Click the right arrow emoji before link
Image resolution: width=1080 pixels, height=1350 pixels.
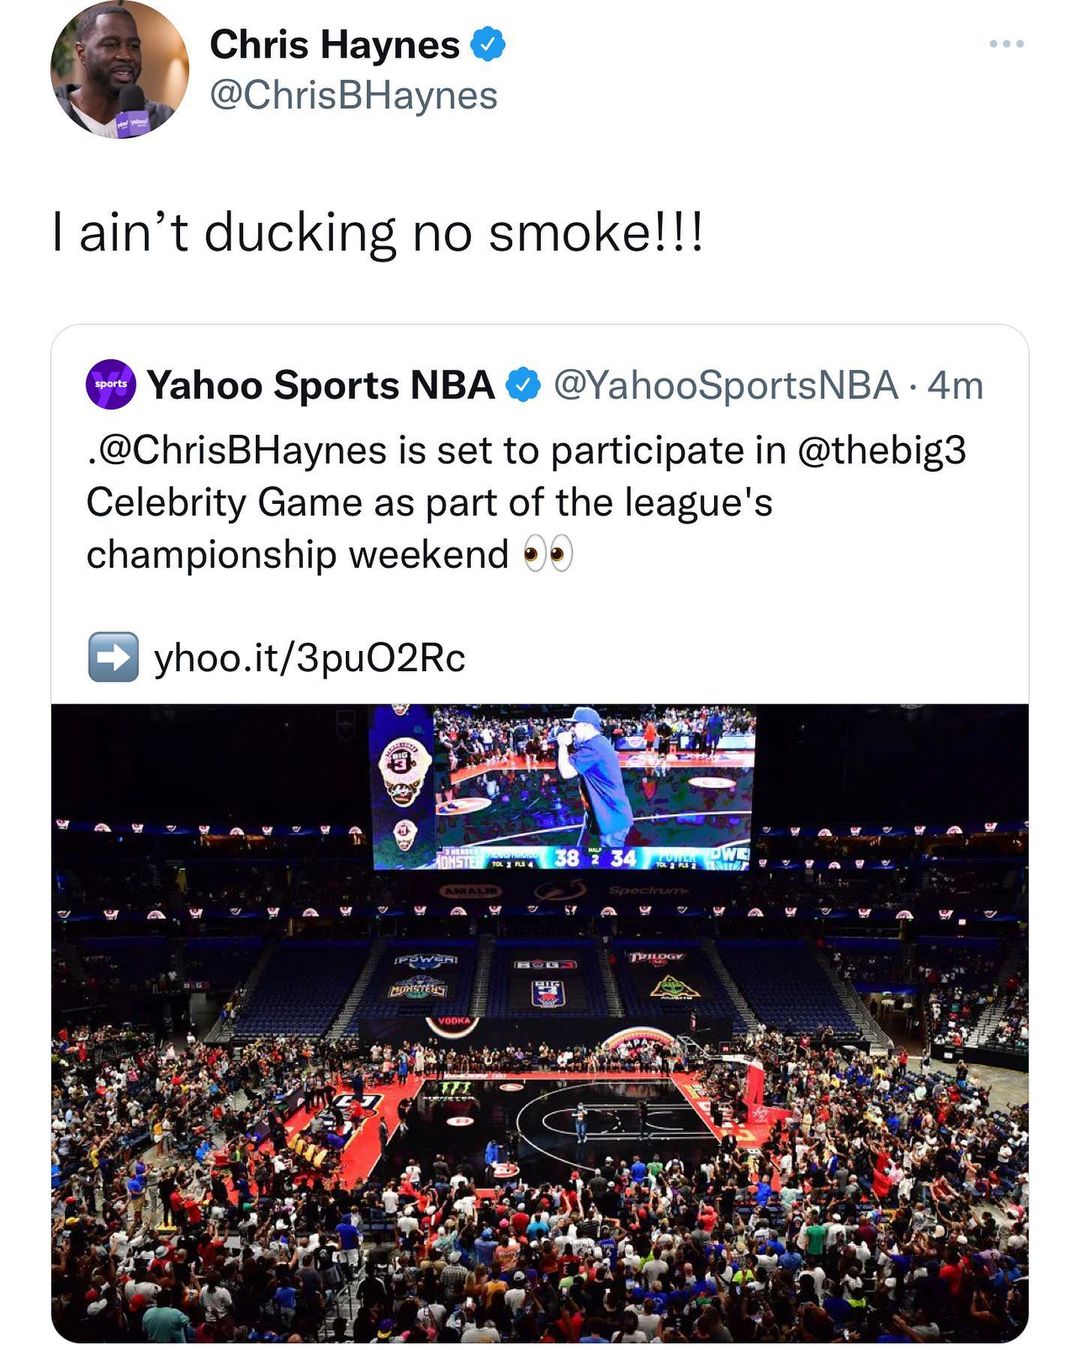pyautogui.click(x=113, y=657)
